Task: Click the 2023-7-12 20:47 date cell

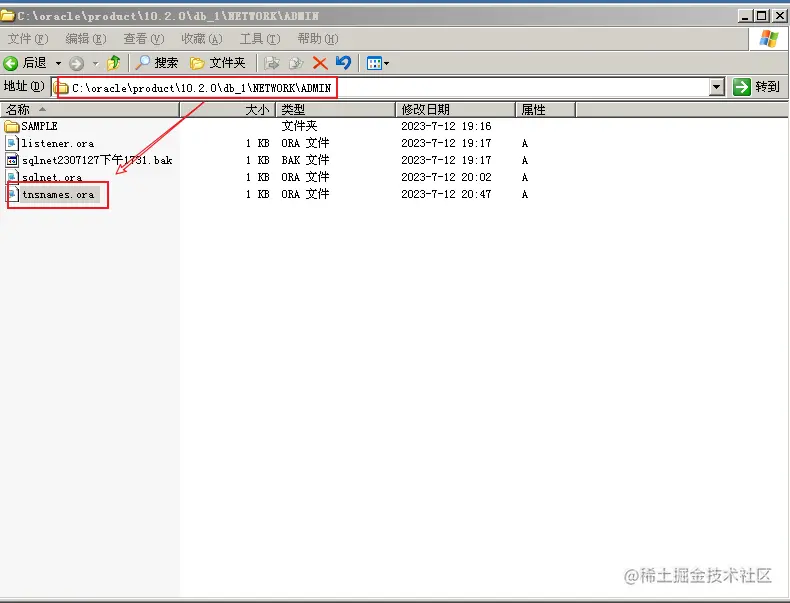Action: pos(446,194)
